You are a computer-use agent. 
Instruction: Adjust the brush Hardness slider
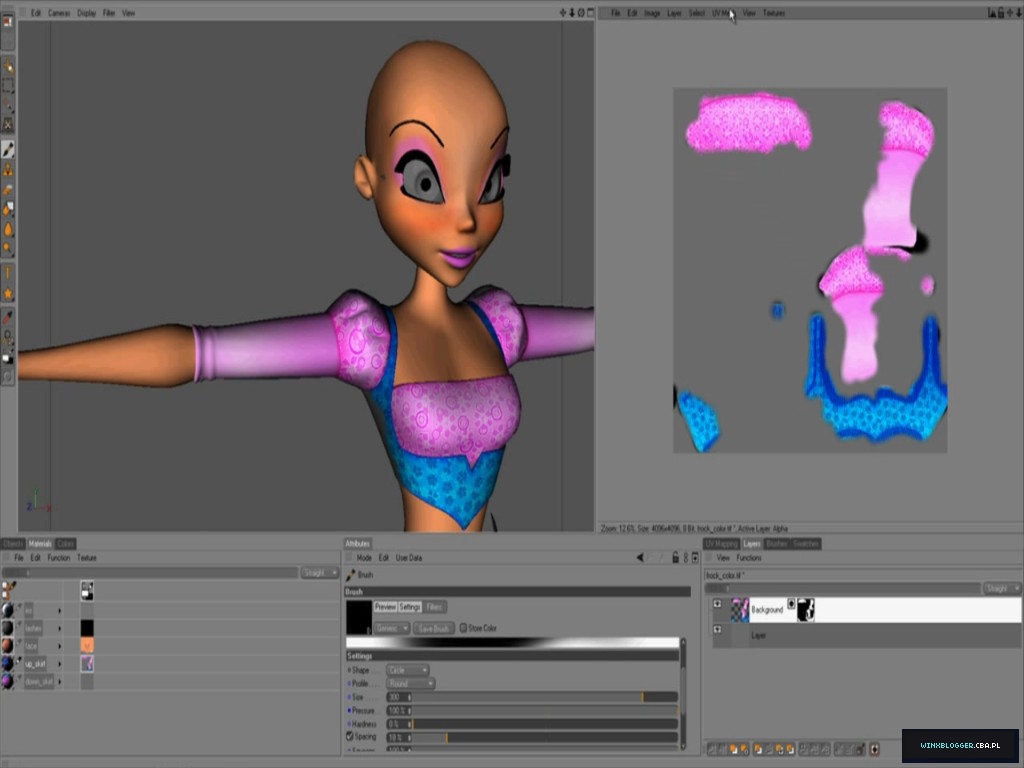tap(545, 724)
